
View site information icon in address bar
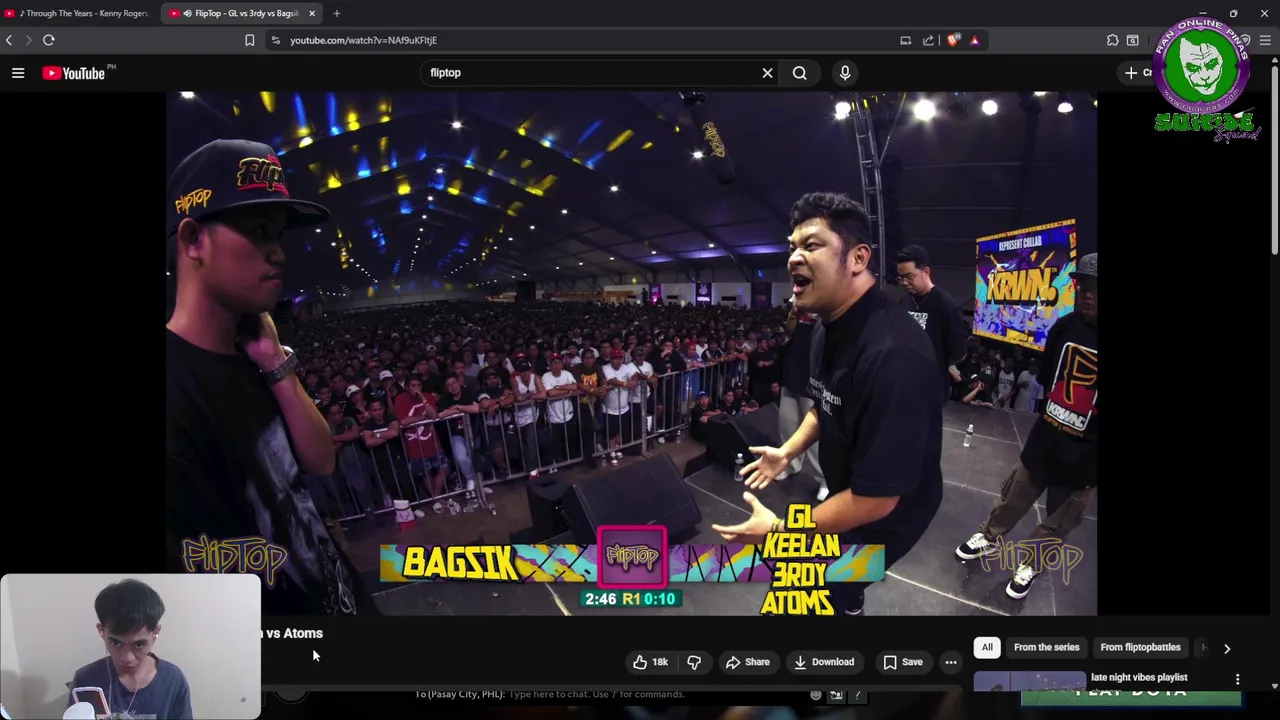(x=276, y=40)
